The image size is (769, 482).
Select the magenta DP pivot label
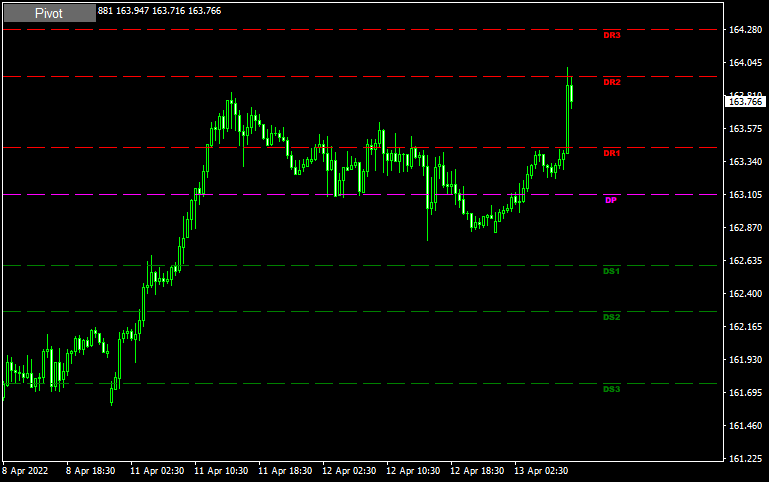click(x=611, y=200)
